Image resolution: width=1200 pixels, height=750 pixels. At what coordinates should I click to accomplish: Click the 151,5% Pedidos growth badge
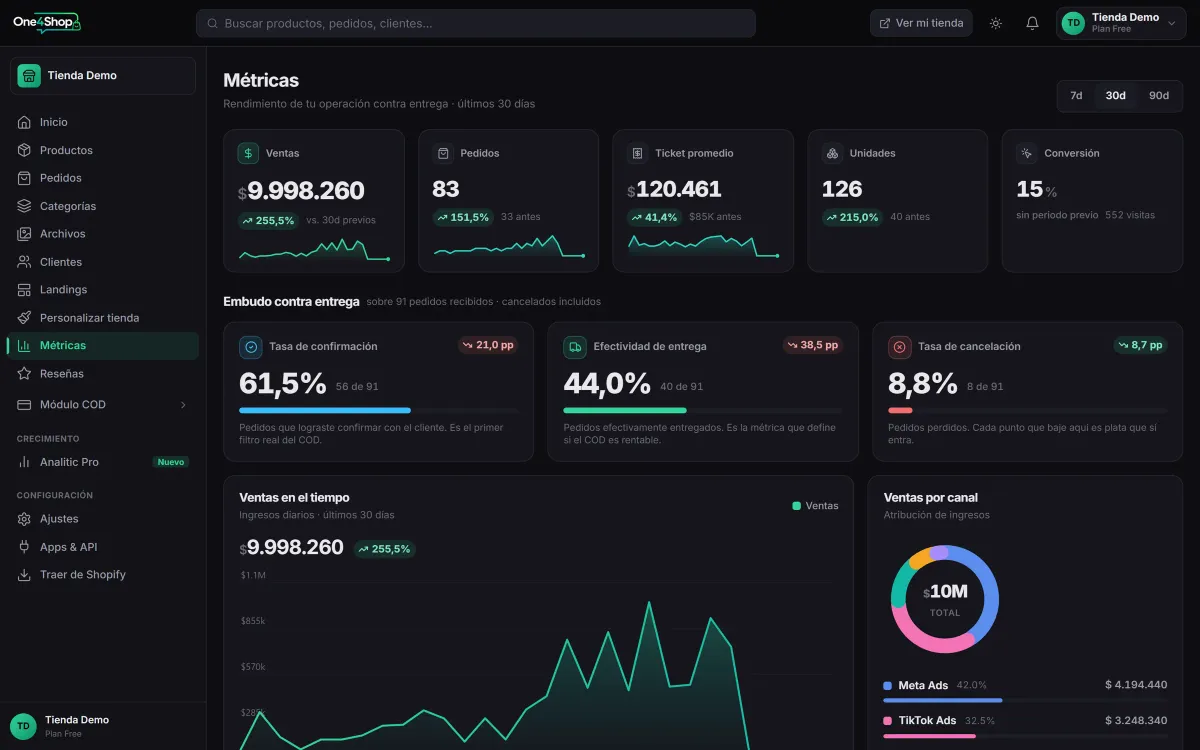coord(463,217)
